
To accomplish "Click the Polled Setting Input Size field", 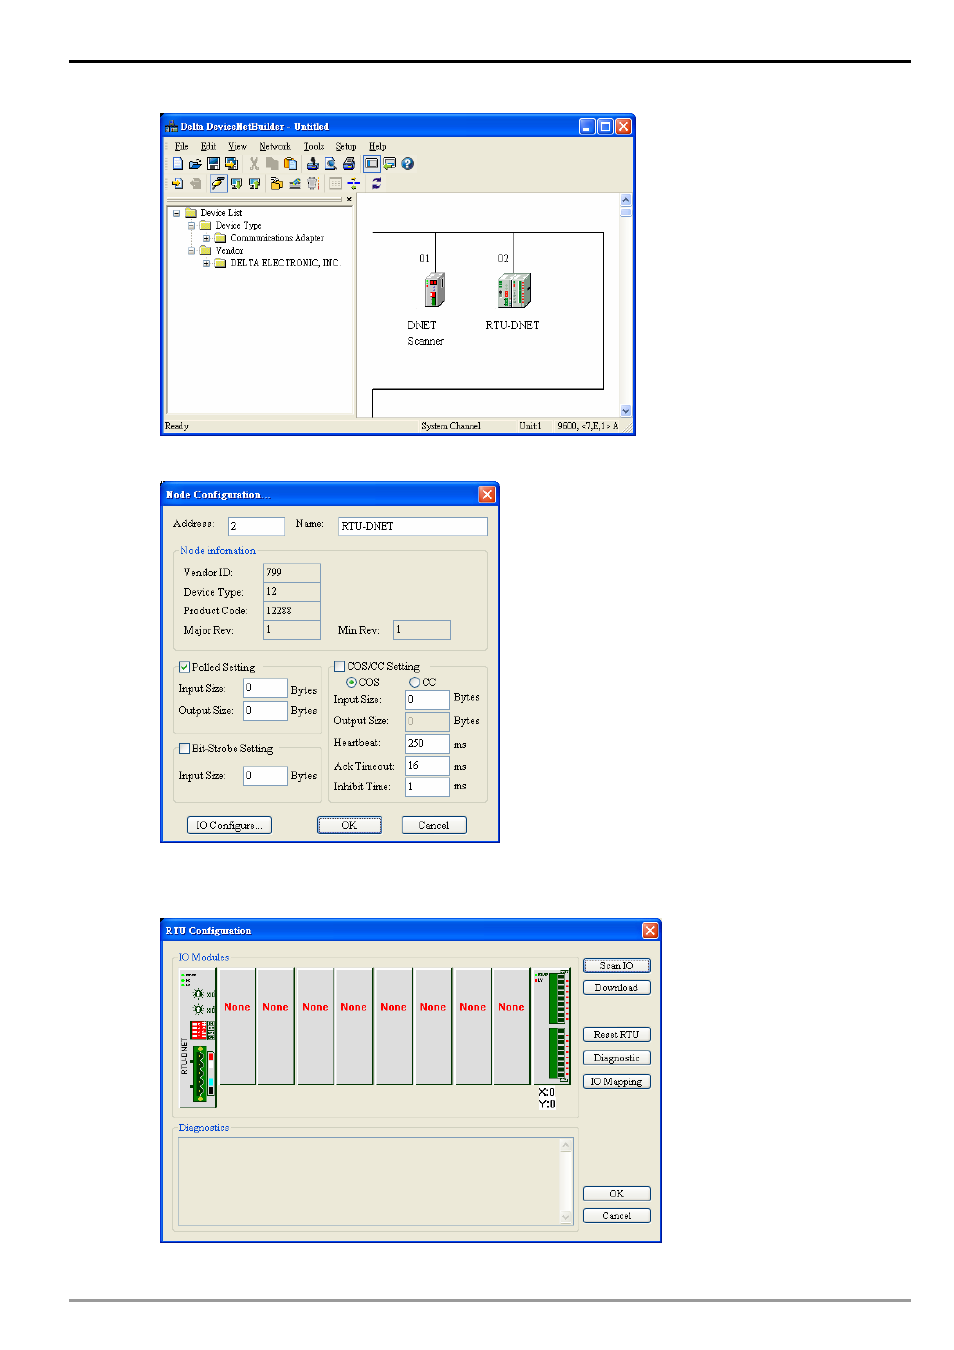I will click(265, 688).
